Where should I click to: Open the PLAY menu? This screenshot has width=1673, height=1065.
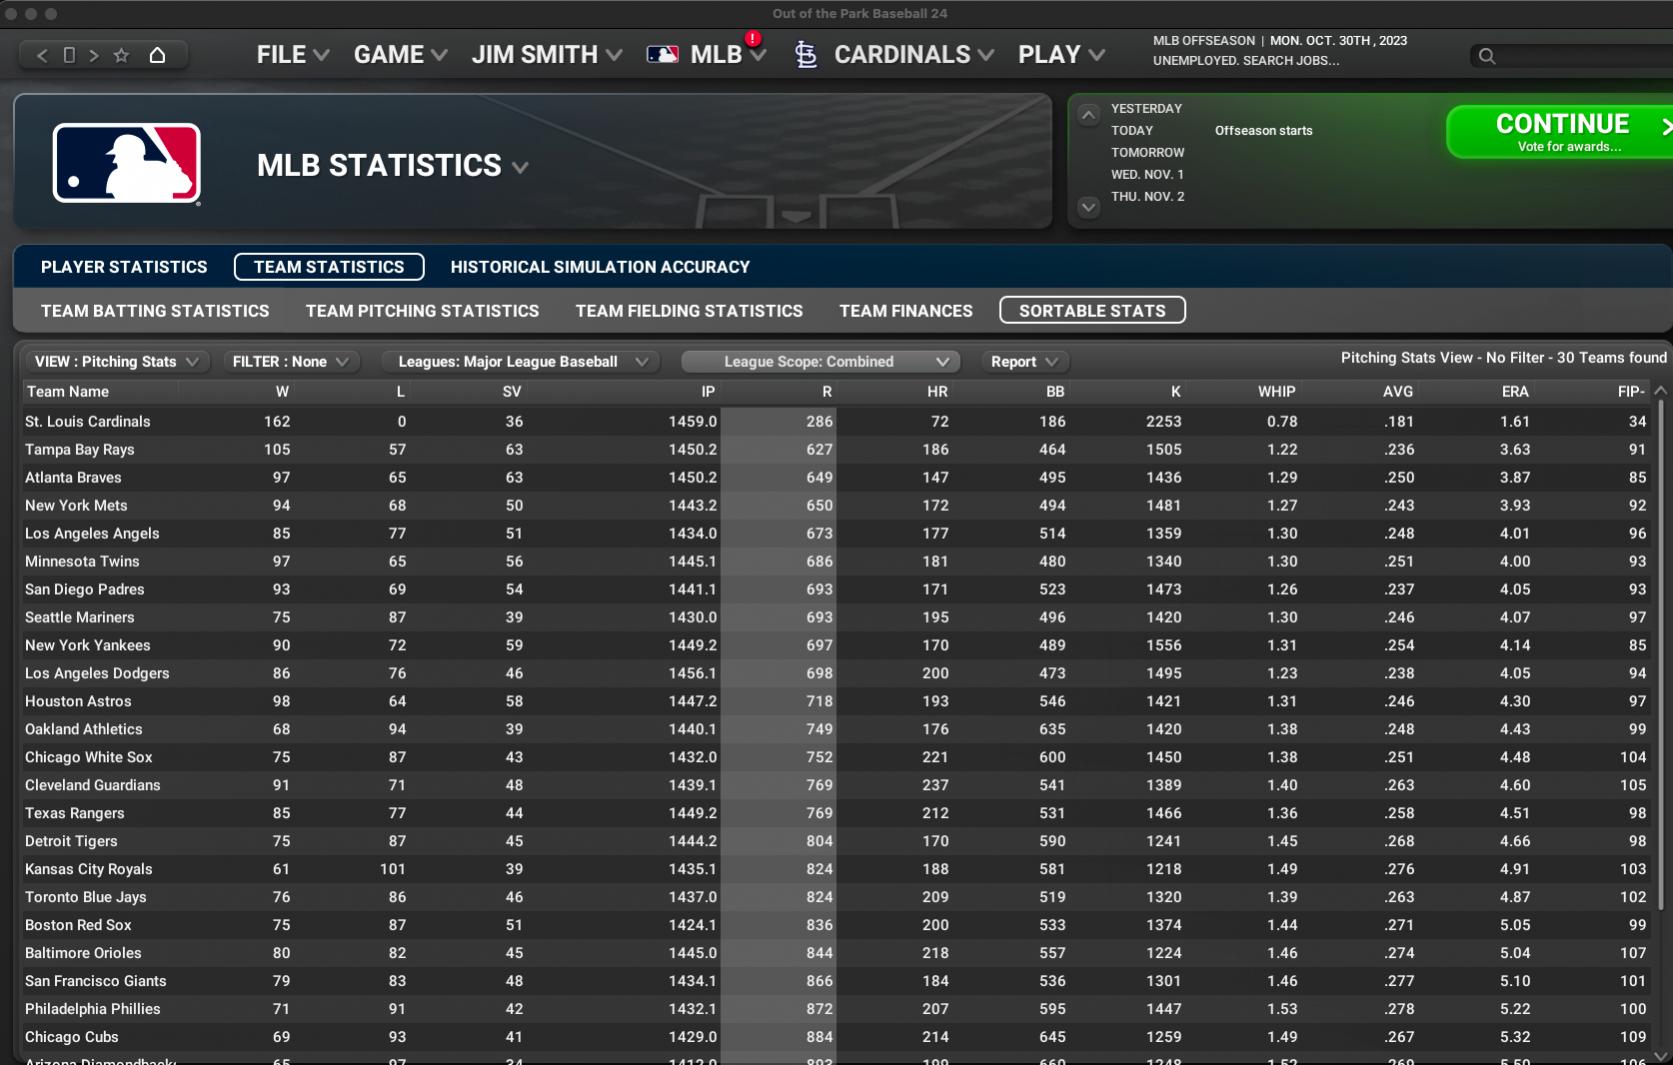coord(1061,55)
